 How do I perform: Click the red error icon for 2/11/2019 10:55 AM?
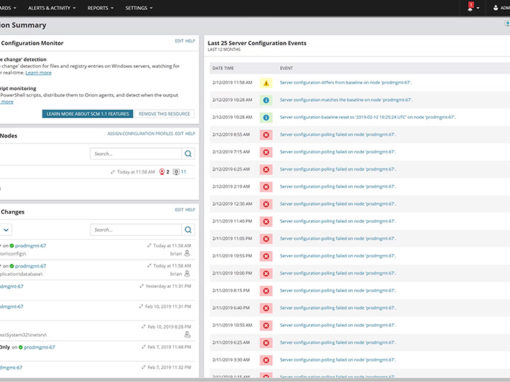click(x=266, y=325)
